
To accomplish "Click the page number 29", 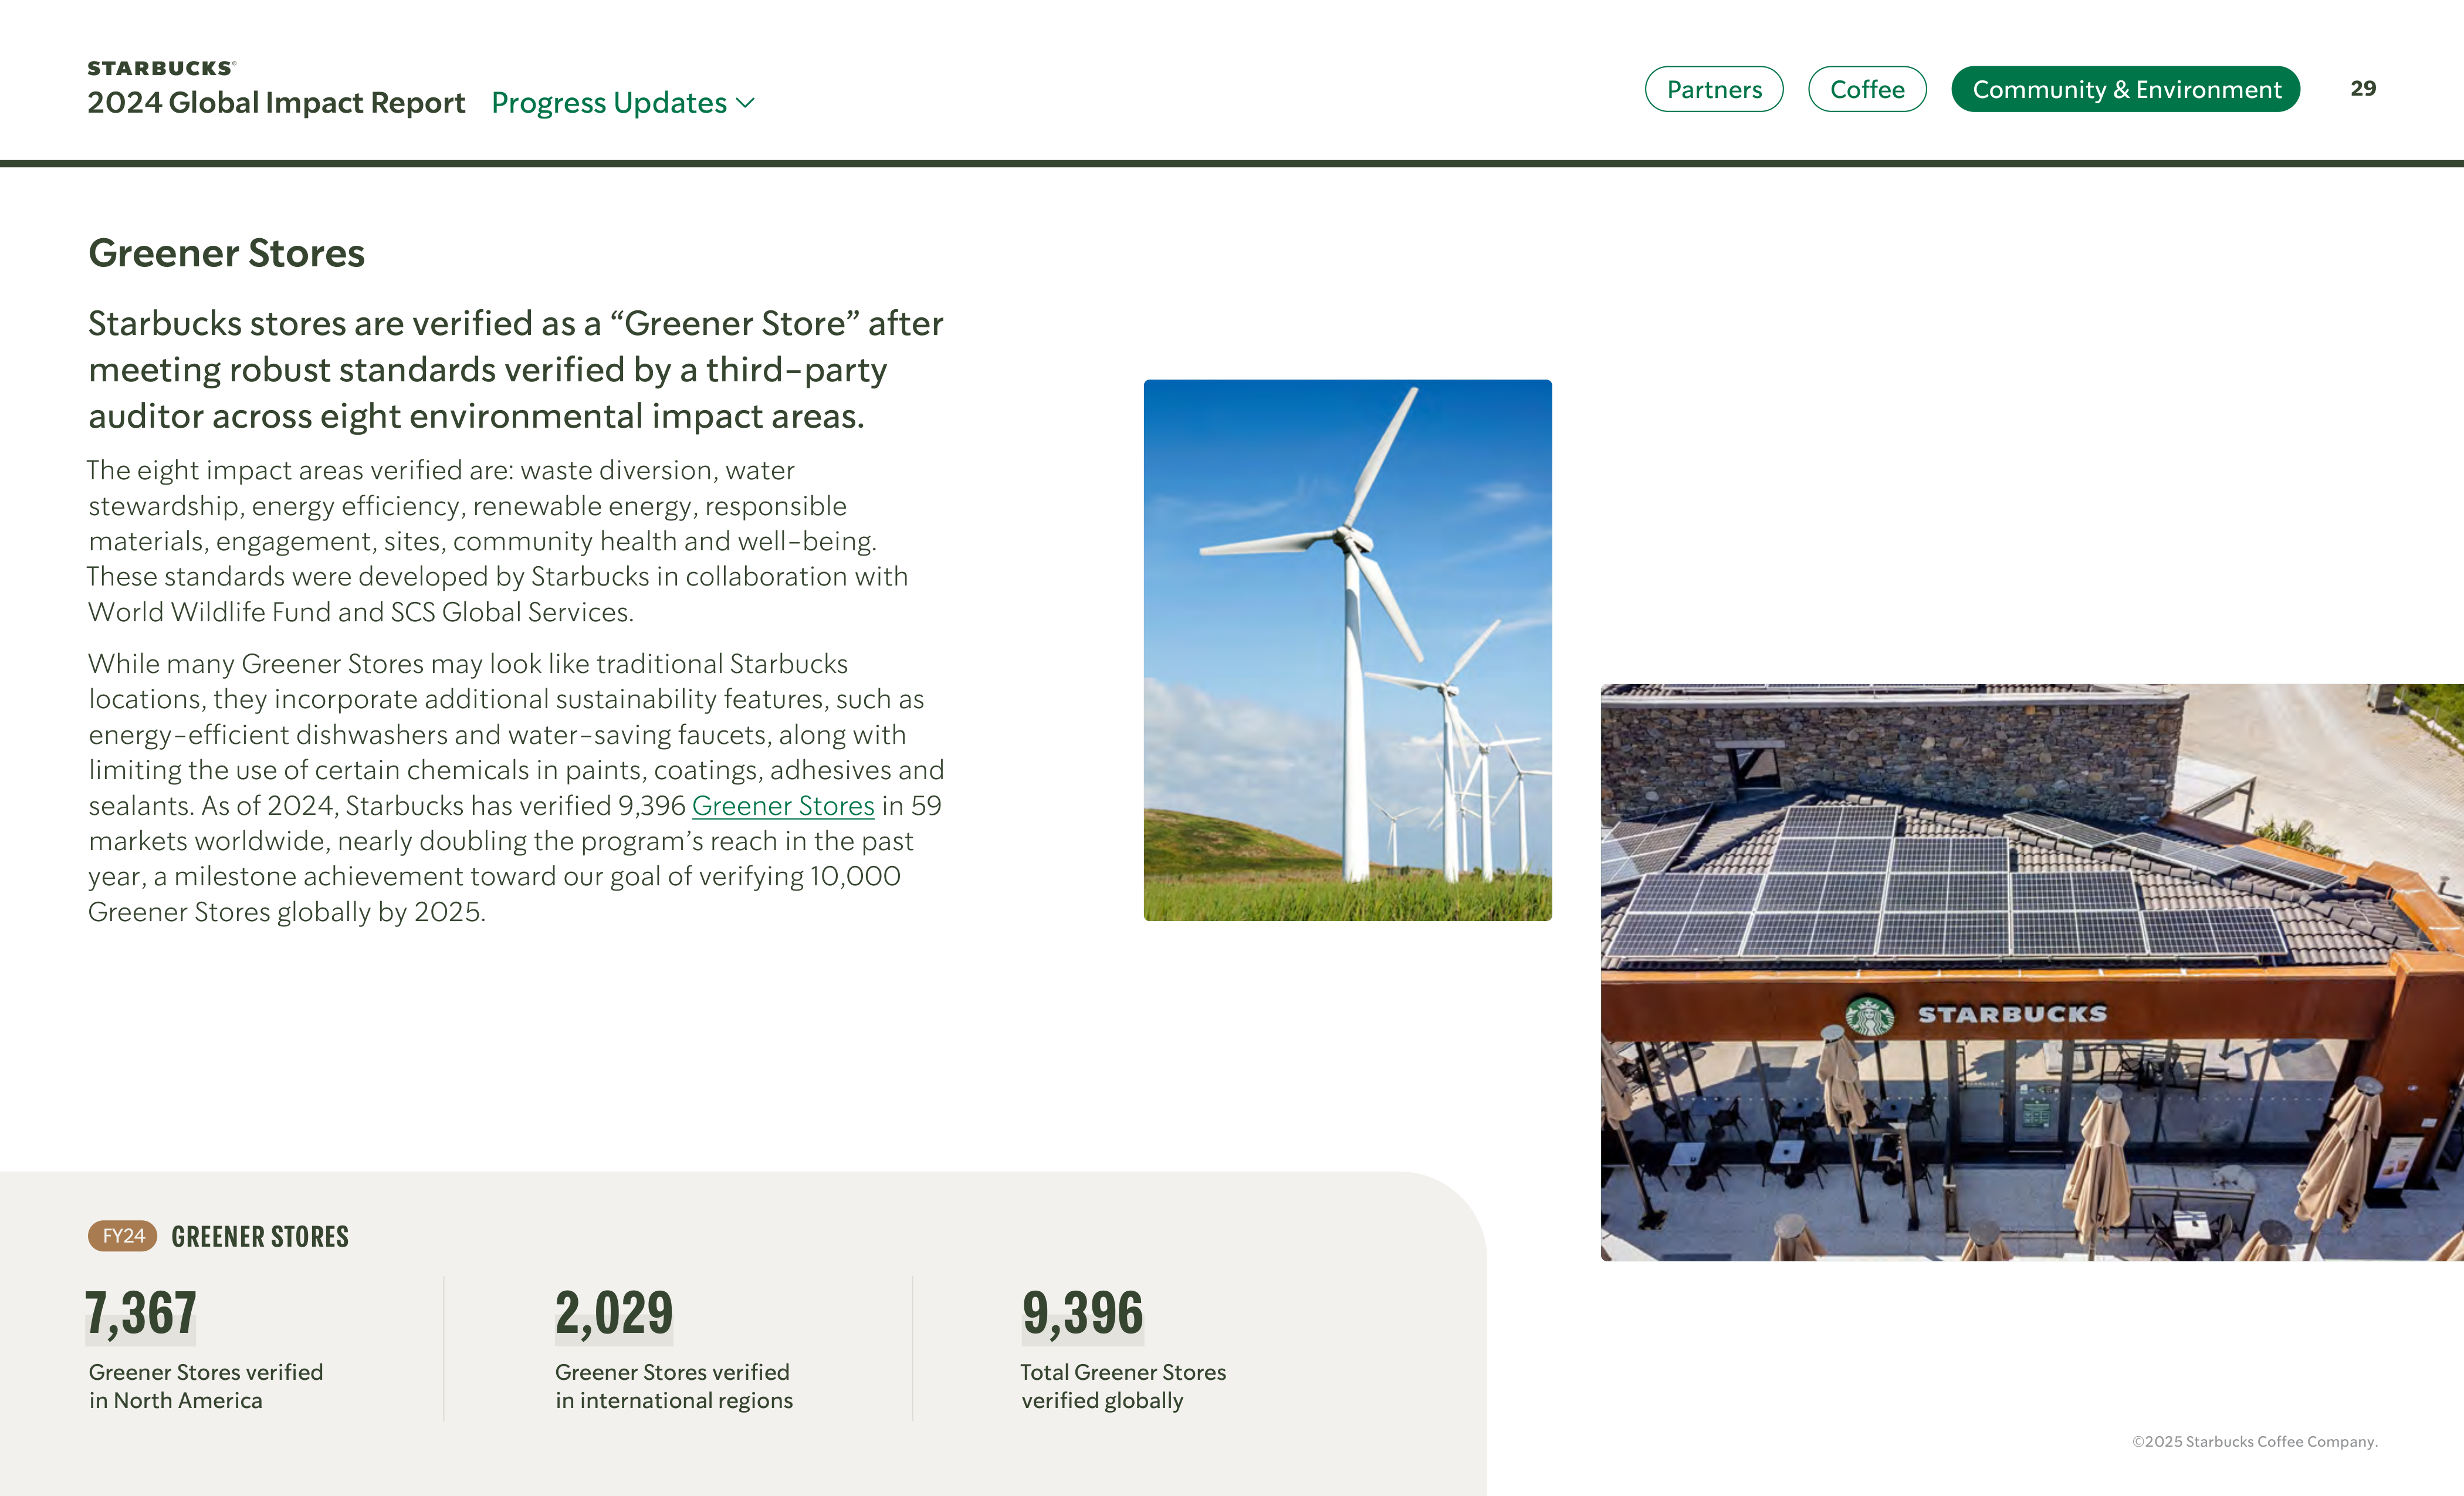I will 2362,89.
